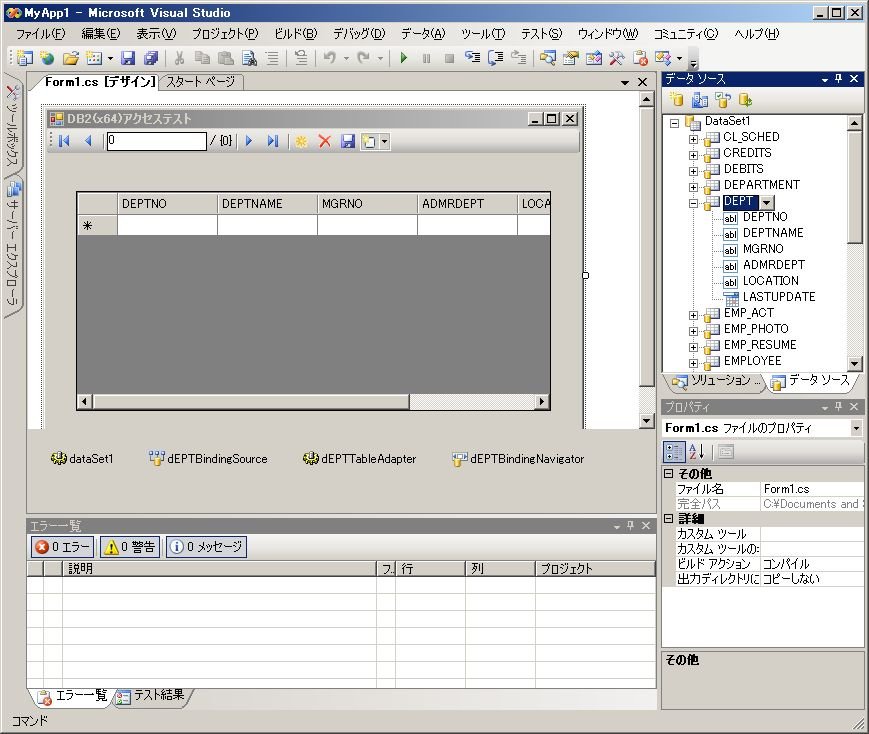Select the dEPTBindingSource component
Screen dimensions: 869x734
tap(208, 458)
